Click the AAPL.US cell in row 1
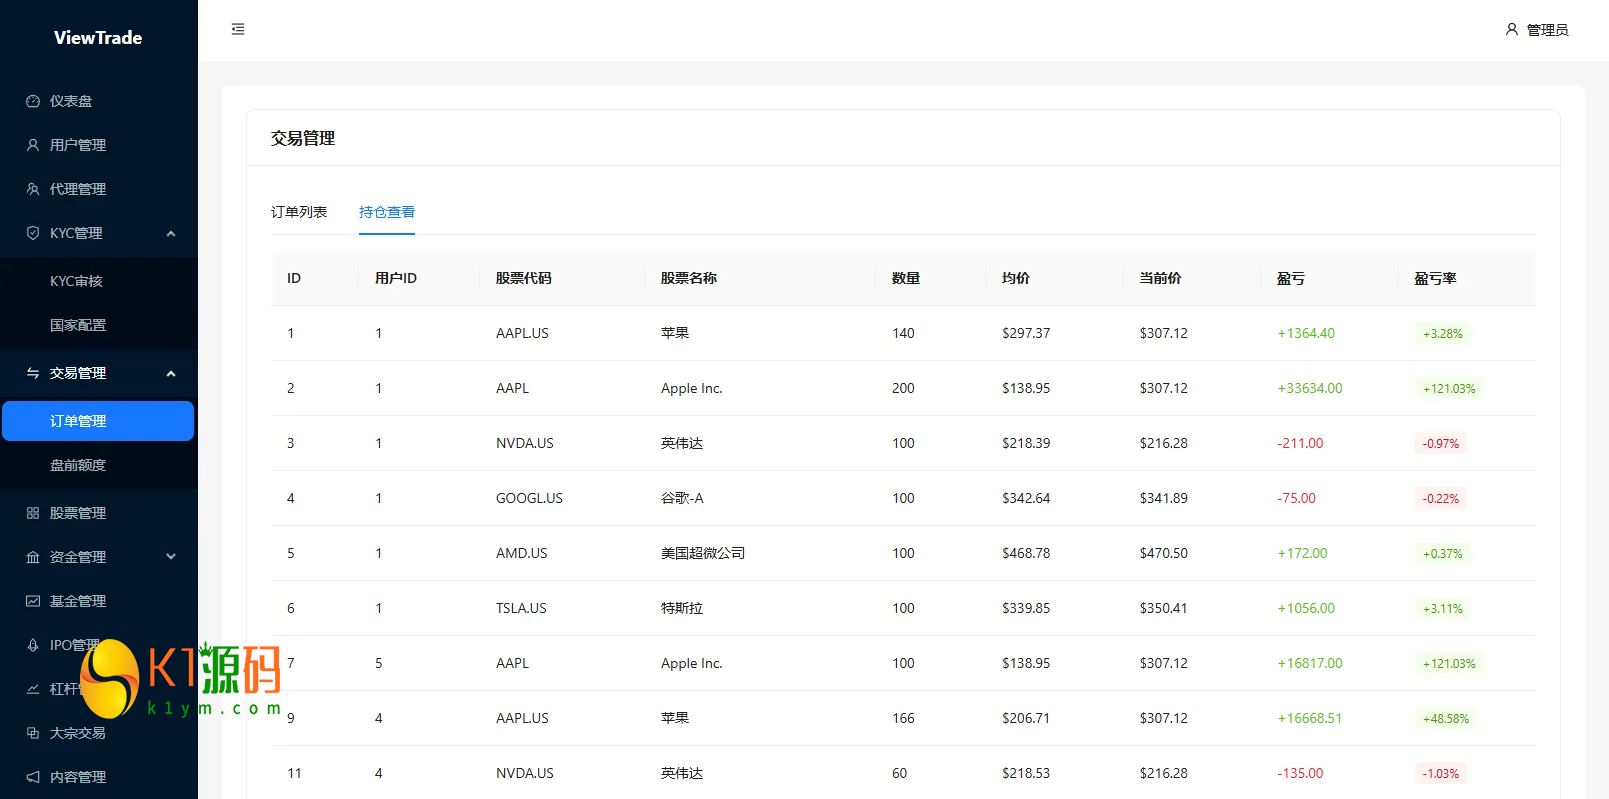This screenshot has height=799, width=1609. coord(522,333)
